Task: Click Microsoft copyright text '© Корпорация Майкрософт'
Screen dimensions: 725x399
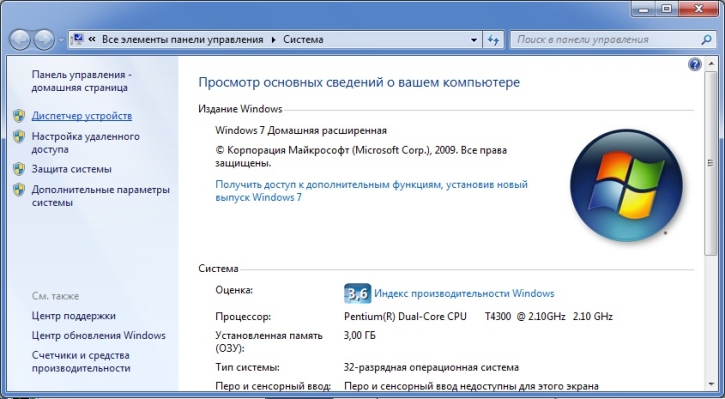Action: point(361,157)
